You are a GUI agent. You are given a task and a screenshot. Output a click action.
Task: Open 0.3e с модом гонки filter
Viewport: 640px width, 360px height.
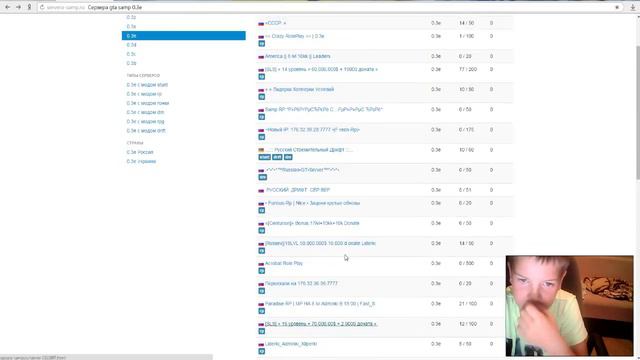click(x=148, y=103)
